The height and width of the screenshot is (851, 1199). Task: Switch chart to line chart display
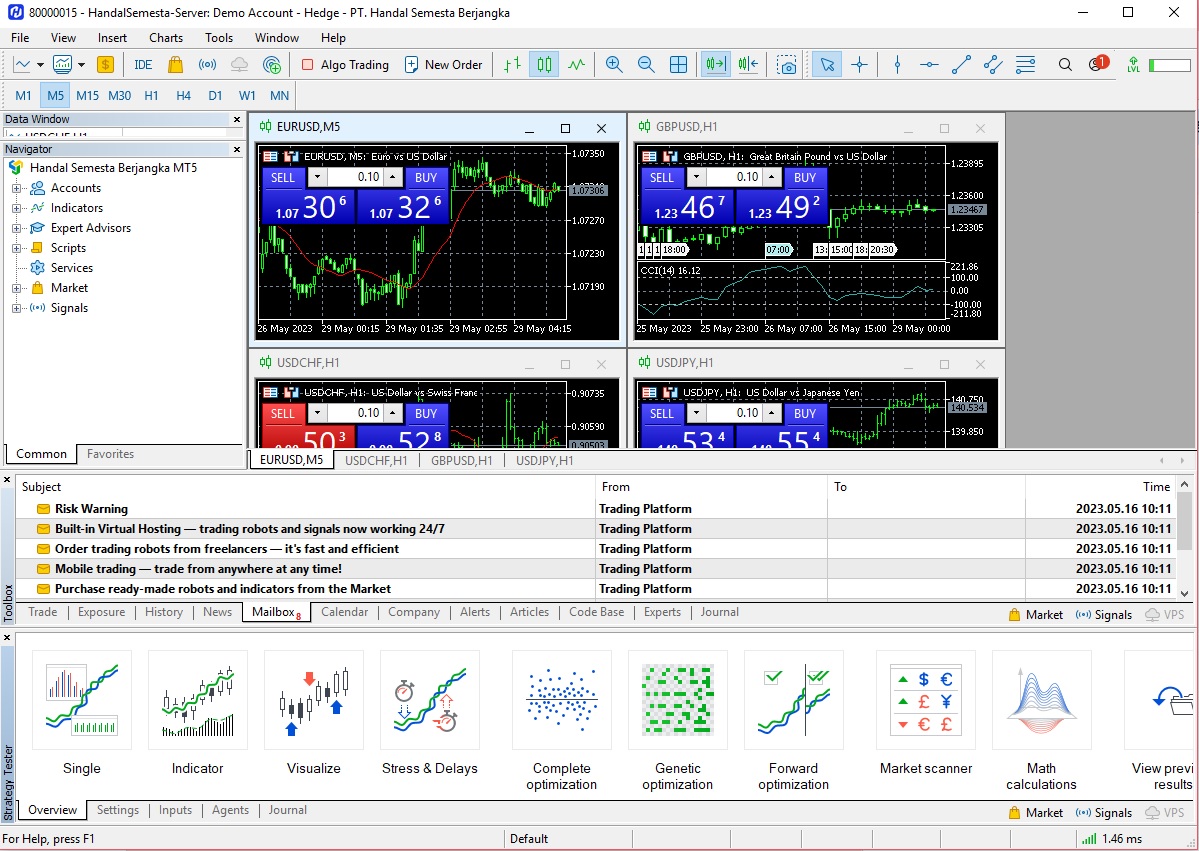(x=577, y=65)
